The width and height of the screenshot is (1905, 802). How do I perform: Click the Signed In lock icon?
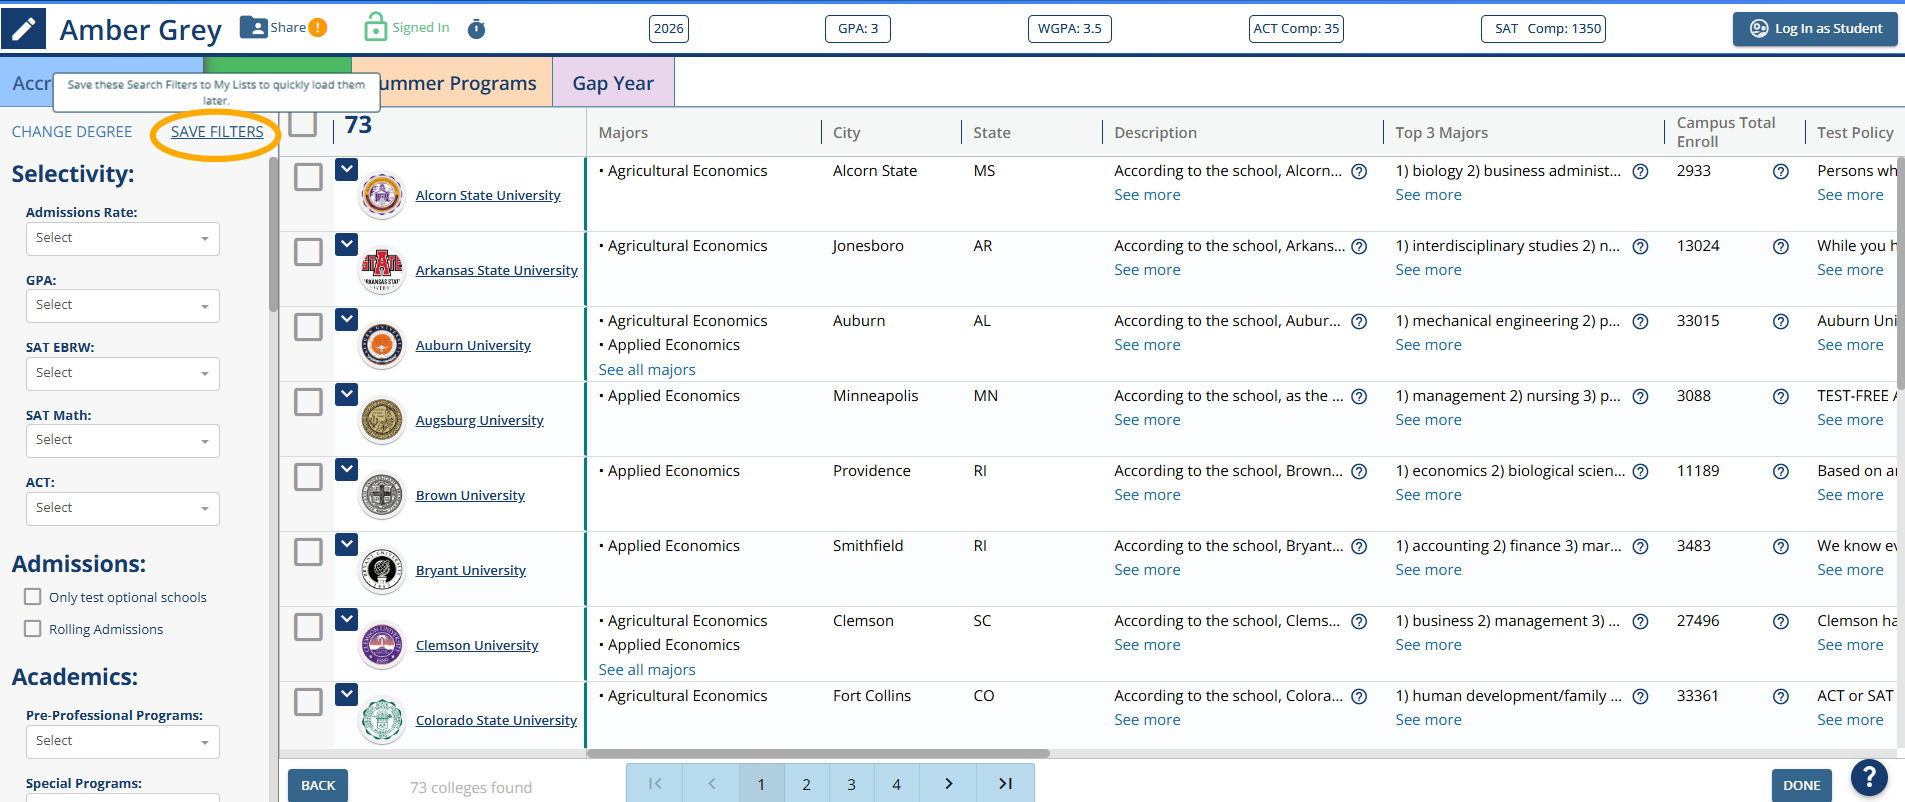tap(375, 27)
